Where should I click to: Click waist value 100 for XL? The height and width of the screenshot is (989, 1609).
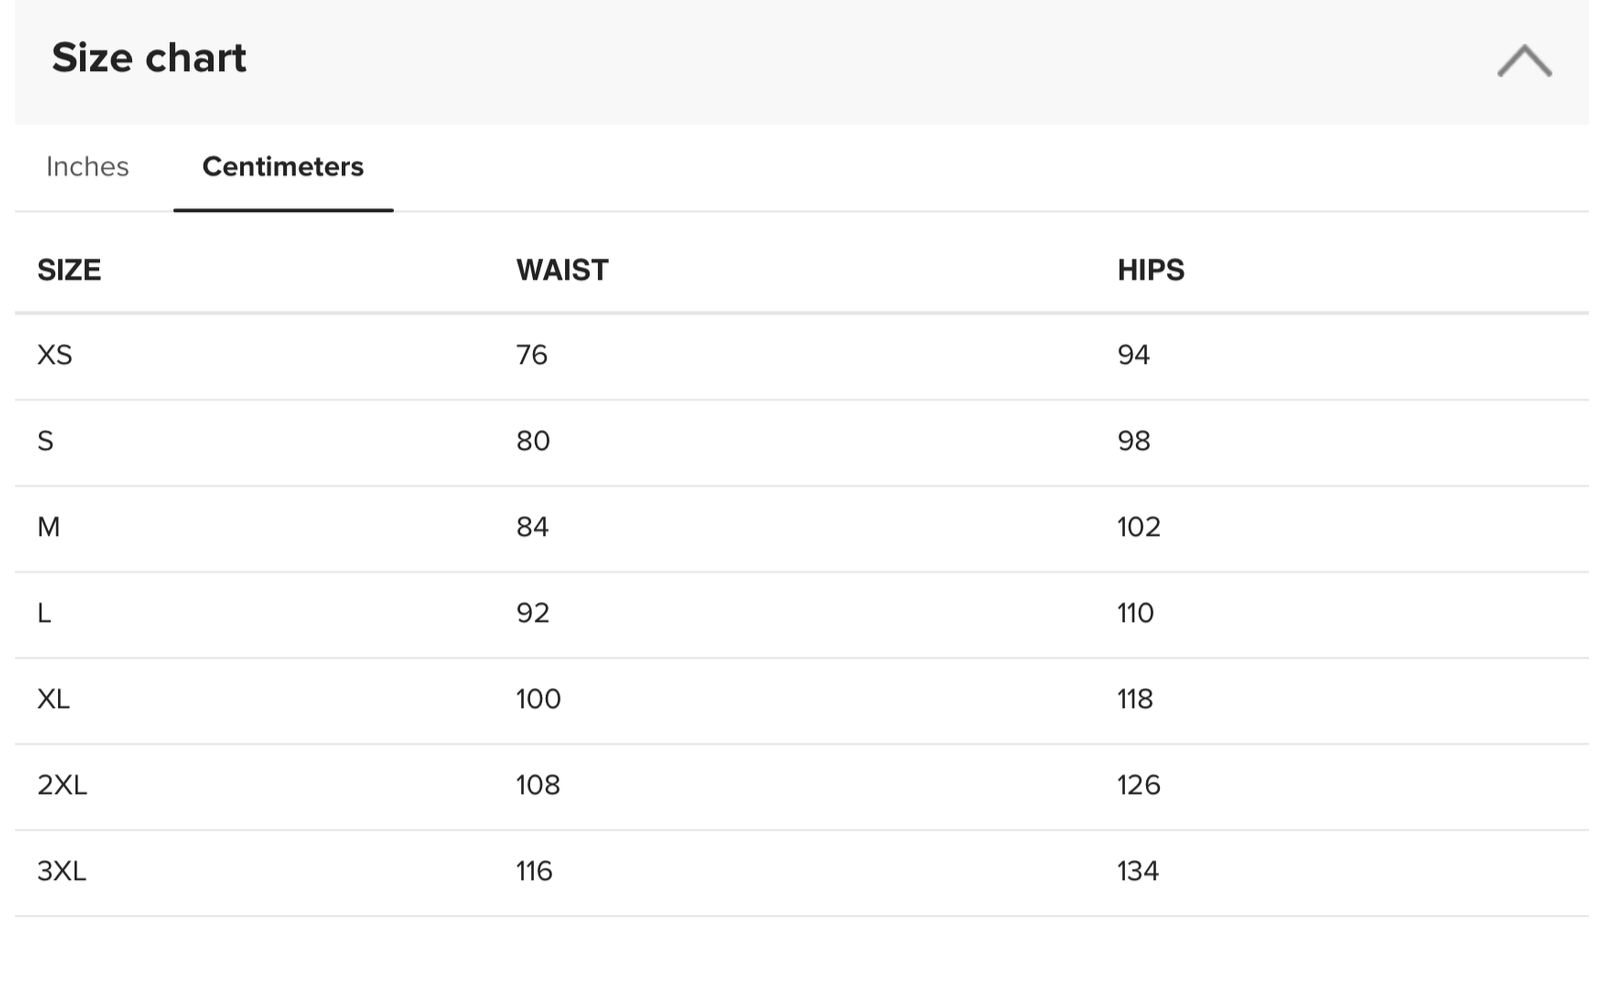click(x=538, y=699)
